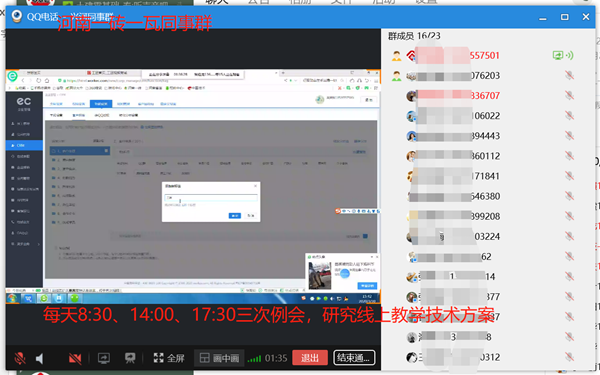Click the speaker volume icon
The height and width of the screenshot is (375, 600).
click(x=39, y=358)
